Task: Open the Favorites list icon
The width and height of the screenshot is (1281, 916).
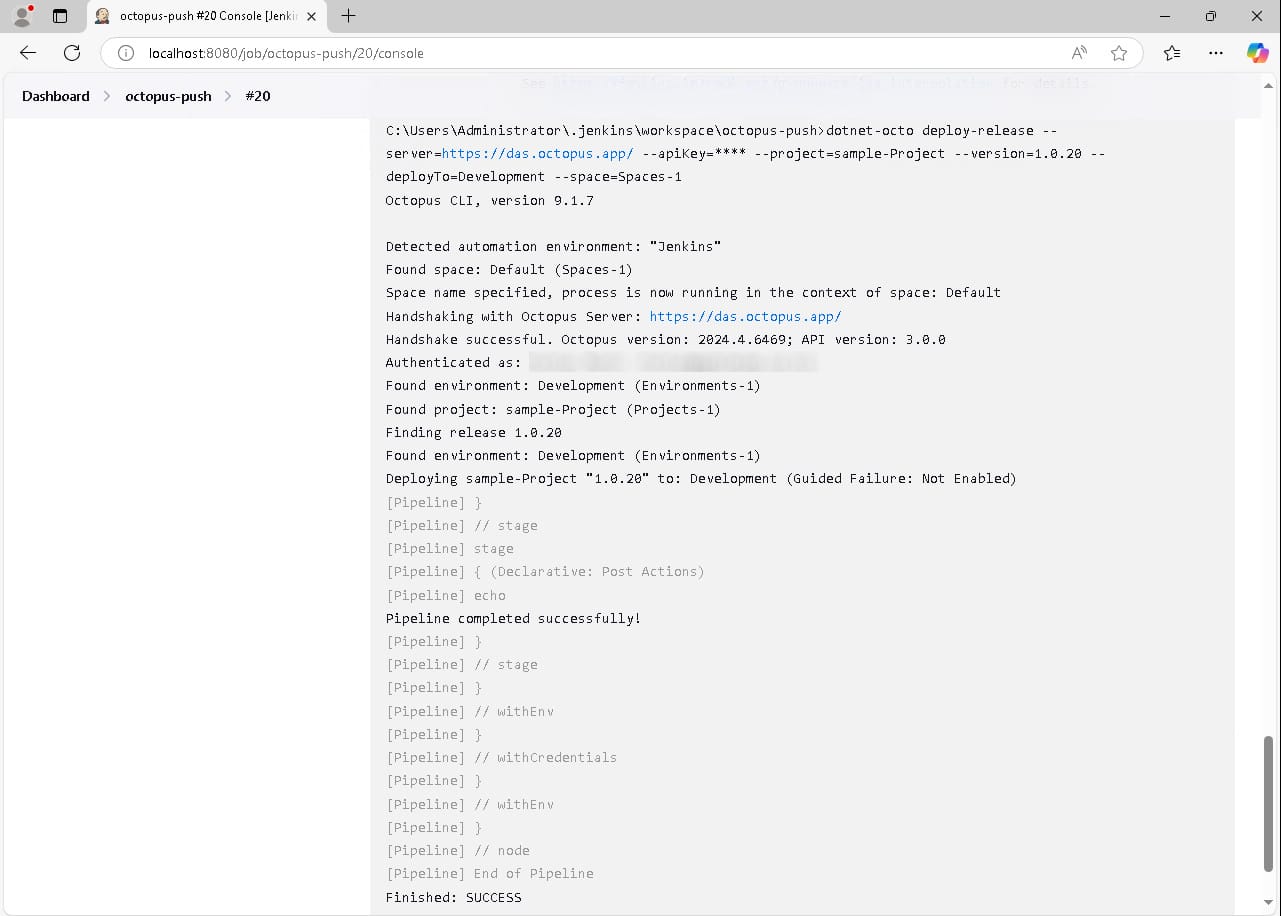Action: pyautogui.click(x=1172, y=53)
